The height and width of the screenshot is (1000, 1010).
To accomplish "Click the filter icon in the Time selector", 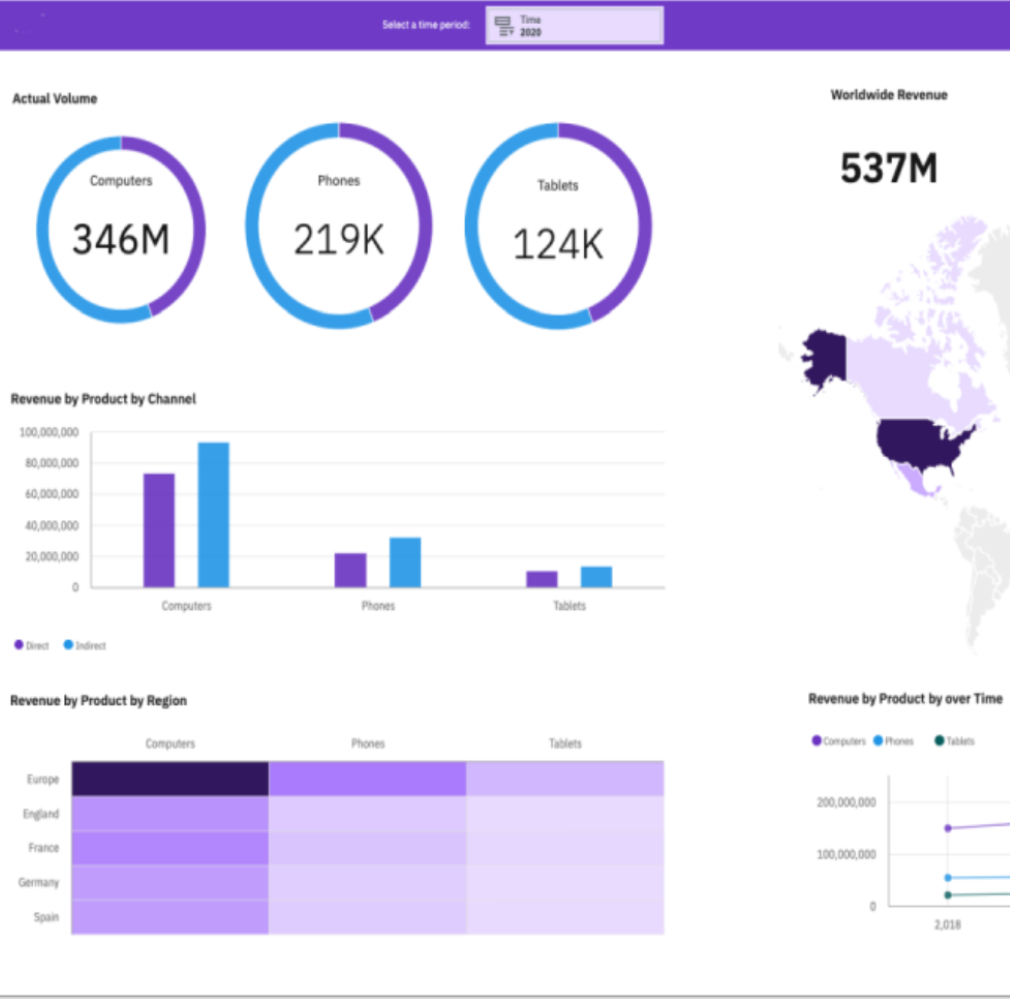I will coord(504,26).
